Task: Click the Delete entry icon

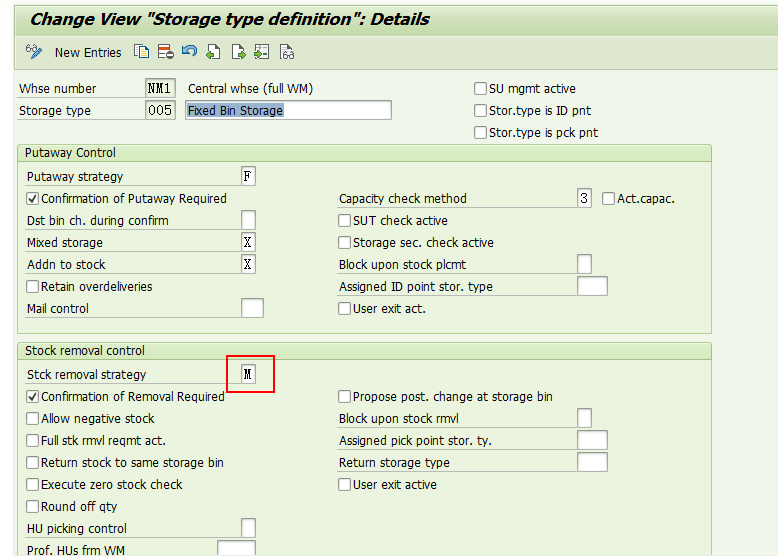Action: [165, 52]
